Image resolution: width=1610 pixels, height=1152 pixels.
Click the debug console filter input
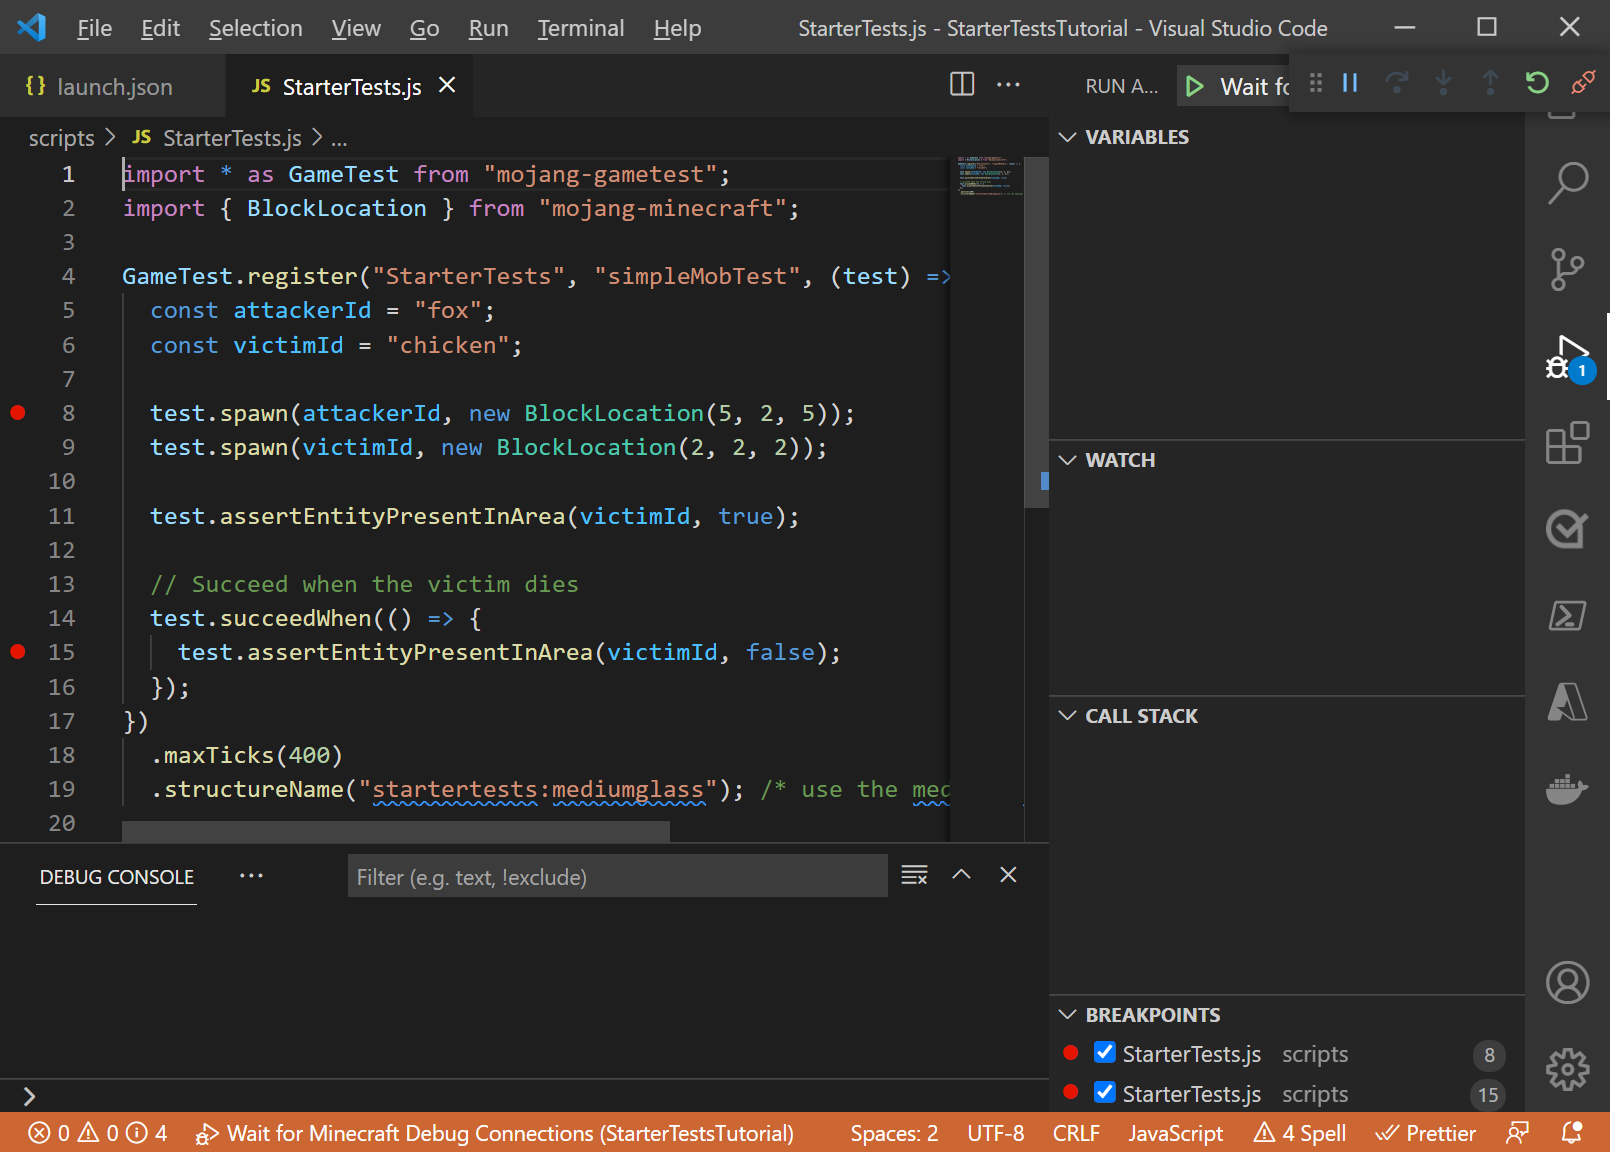pos(617,876)
